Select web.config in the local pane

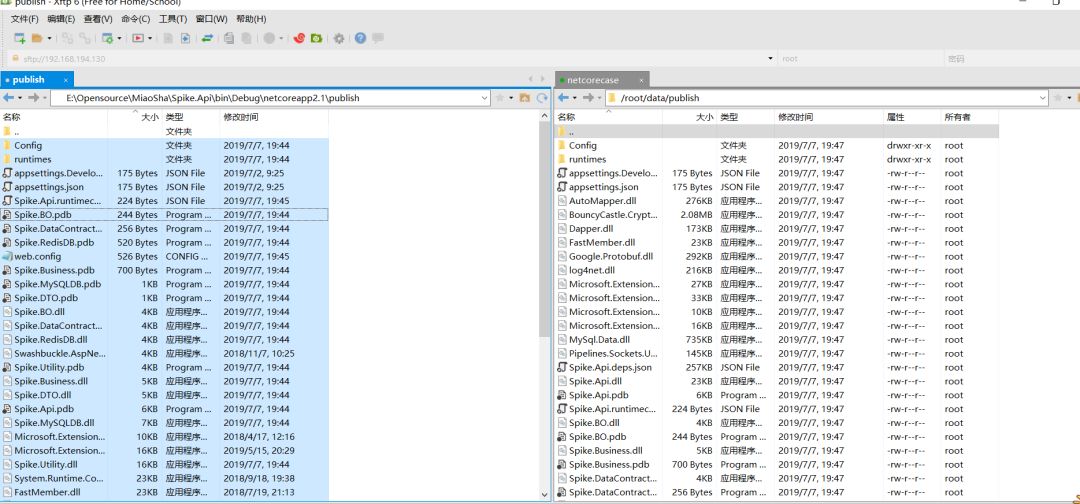(37, 256)
